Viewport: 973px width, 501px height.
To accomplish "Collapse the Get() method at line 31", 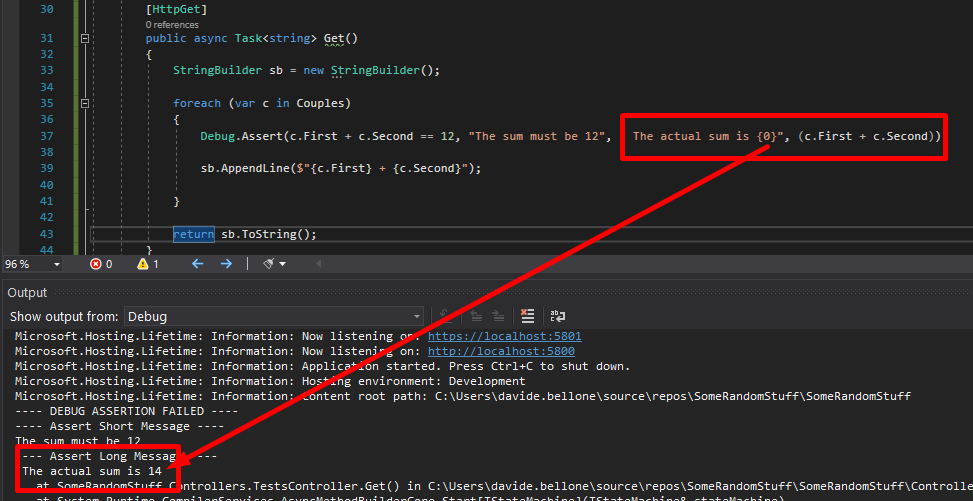I will pos(85,38).
